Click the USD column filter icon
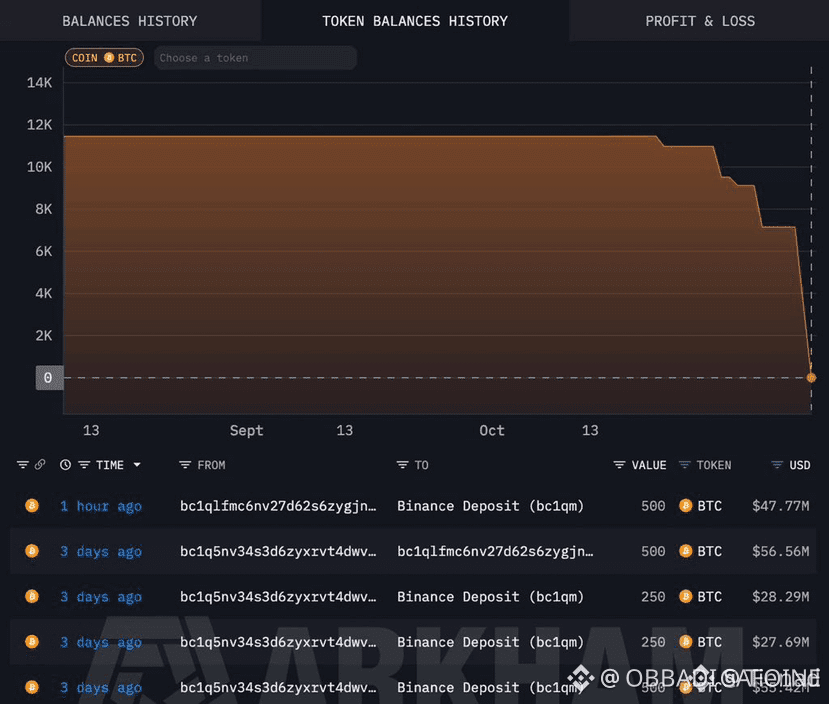 777,465
